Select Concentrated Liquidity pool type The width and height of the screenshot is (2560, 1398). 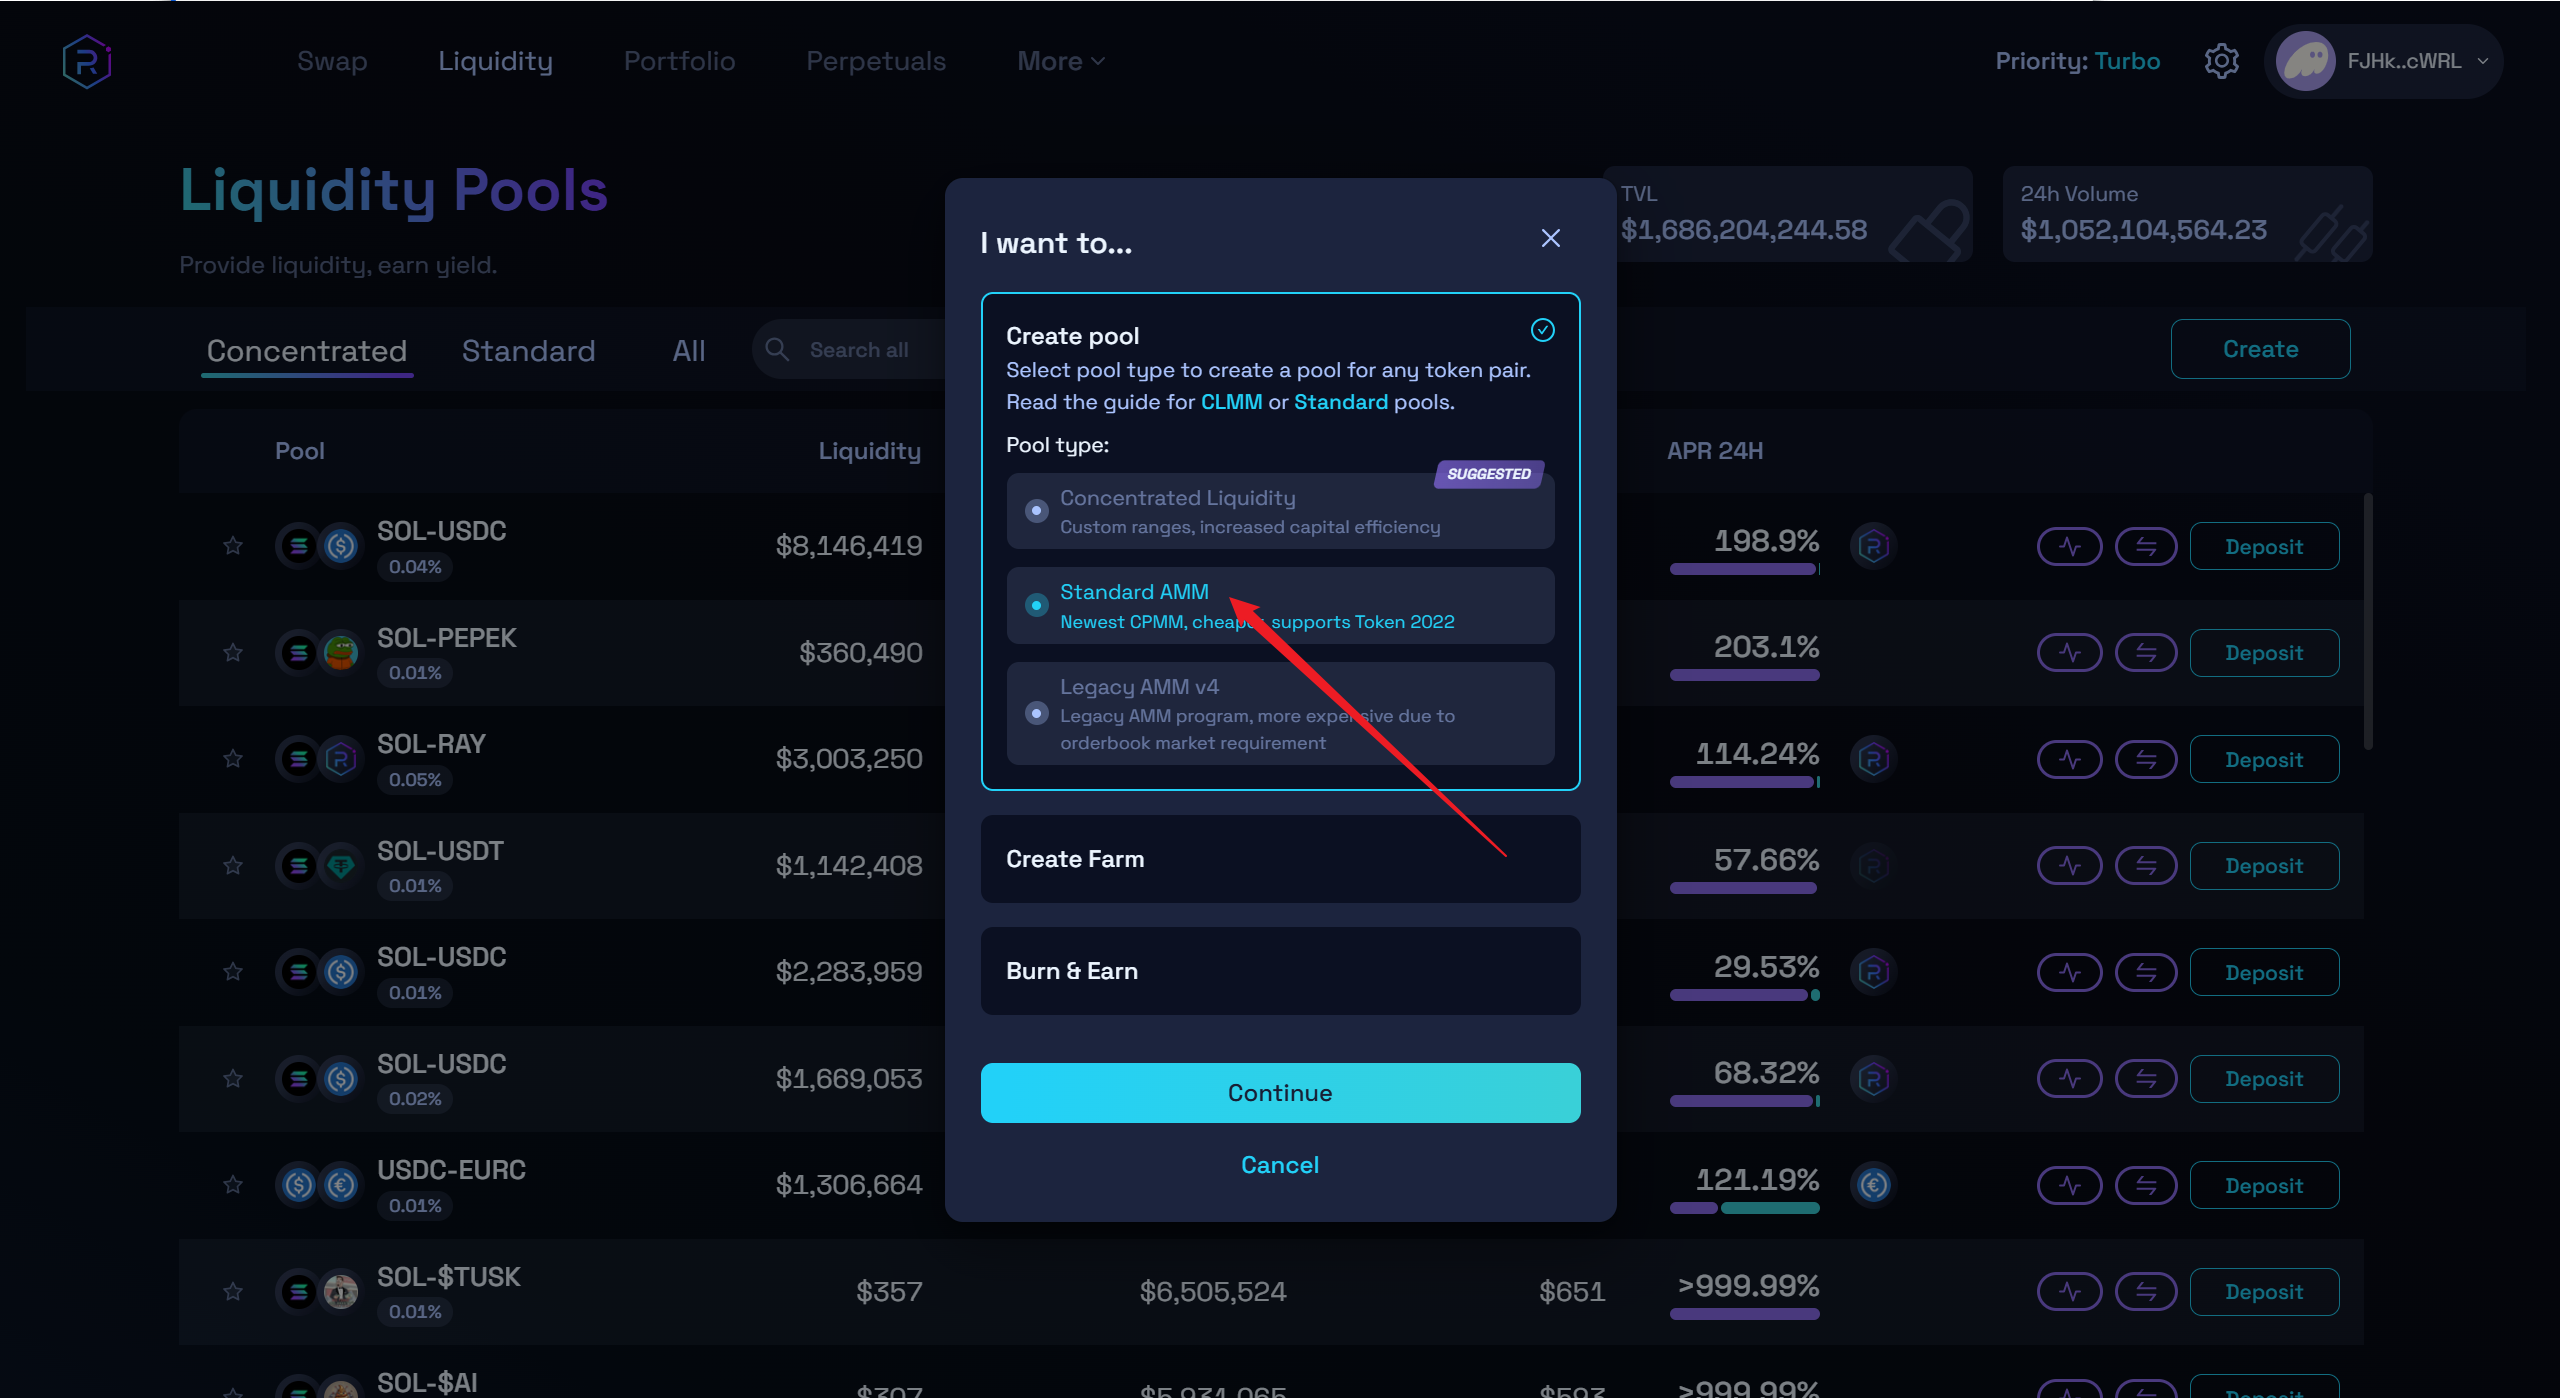coord(1037,511)
